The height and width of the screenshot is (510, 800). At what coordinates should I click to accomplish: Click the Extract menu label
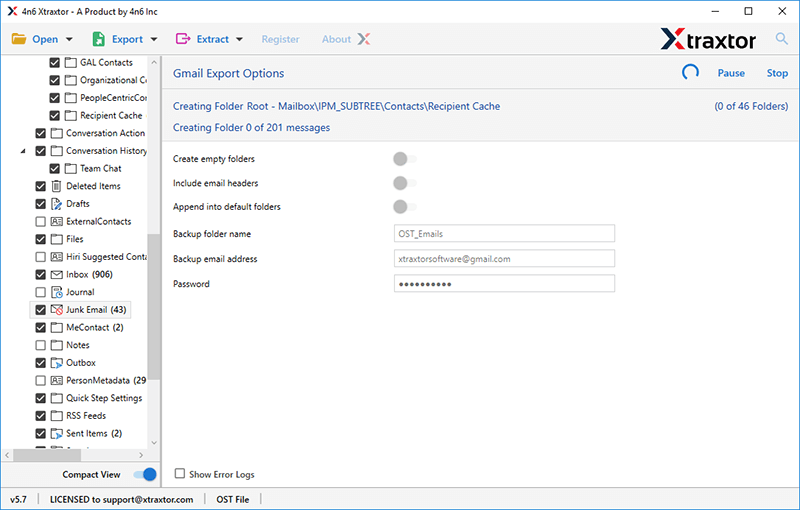(213, 39)
